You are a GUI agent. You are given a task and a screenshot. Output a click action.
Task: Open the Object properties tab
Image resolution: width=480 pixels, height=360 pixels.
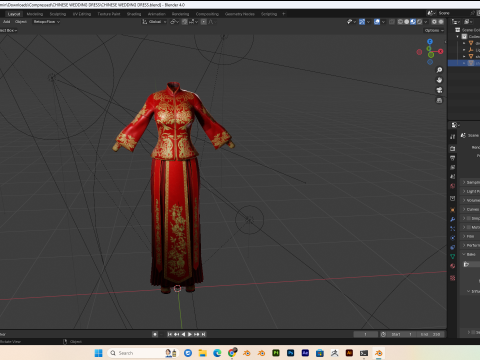coord(452,210)
